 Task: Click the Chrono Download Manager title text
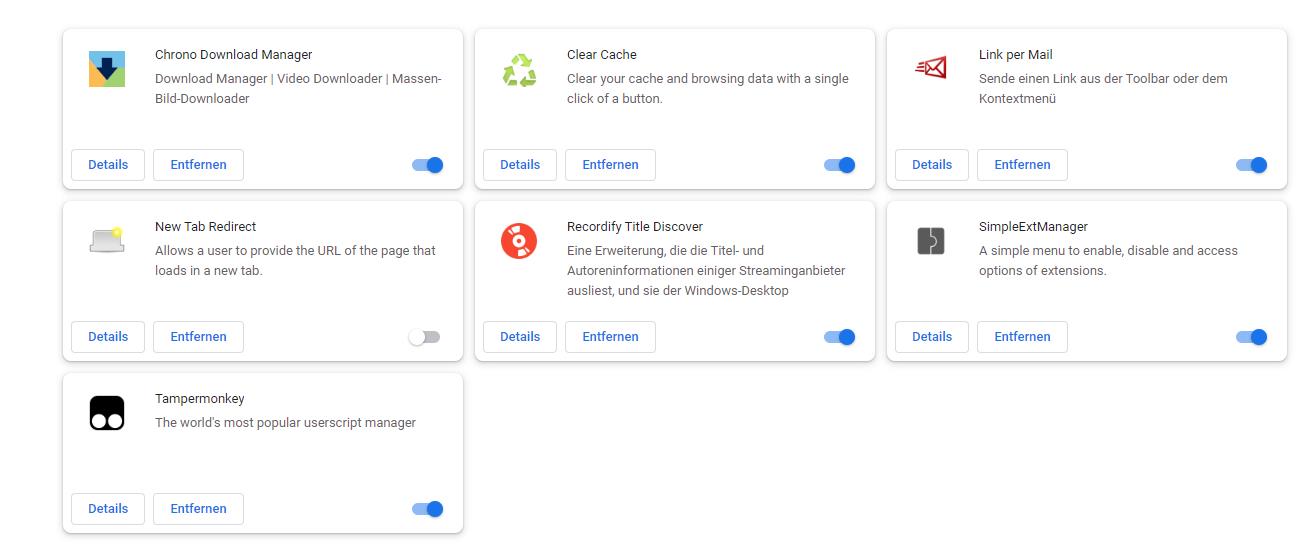point(233,55)
